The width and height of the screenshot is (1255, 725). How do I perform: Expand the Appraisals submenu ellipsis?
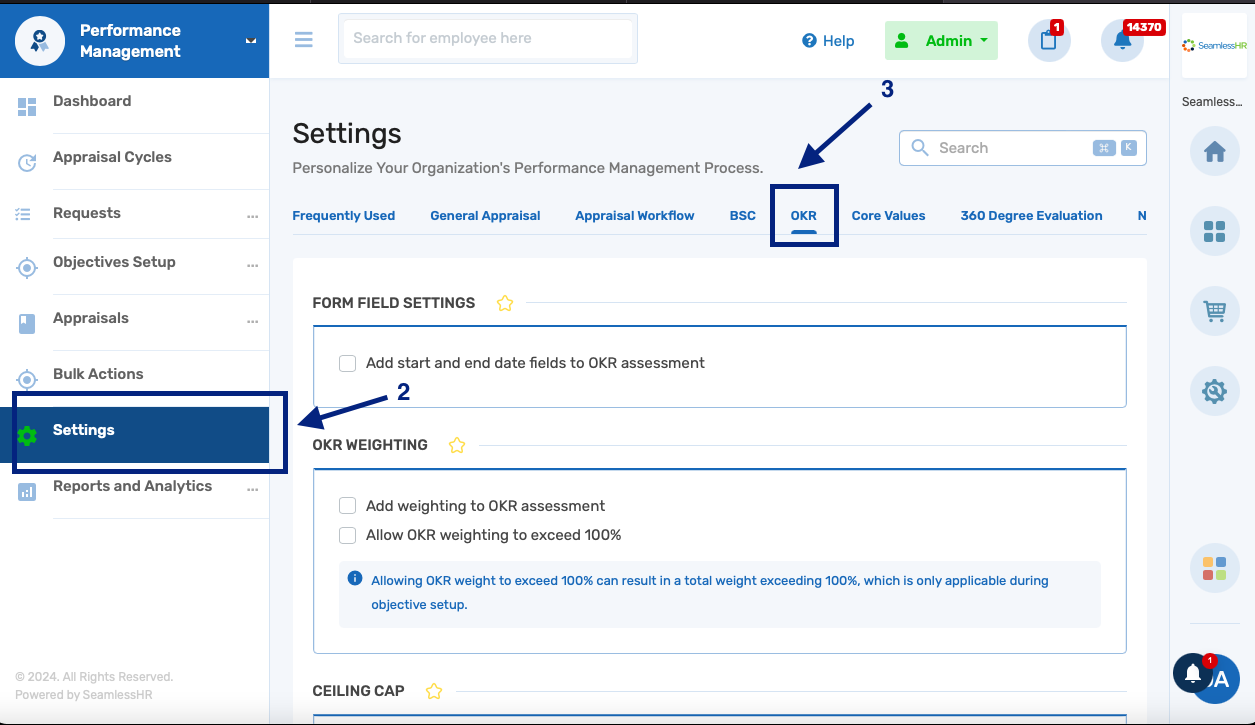click(x=252, y=322)
